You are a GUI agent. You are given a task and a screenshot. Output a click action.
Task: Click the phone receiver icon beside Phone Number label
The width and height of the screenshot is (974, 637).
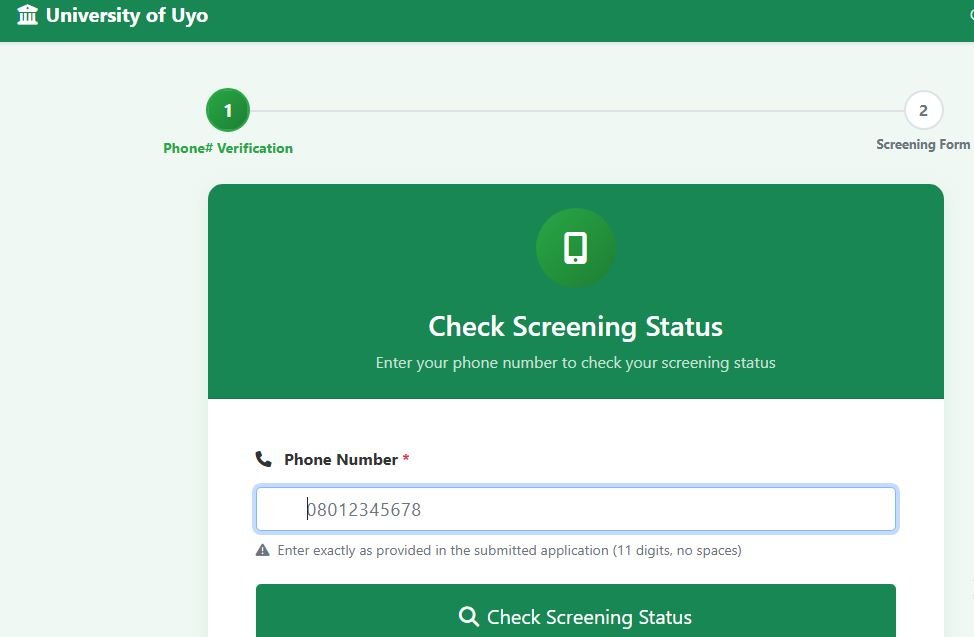point(263,458)
